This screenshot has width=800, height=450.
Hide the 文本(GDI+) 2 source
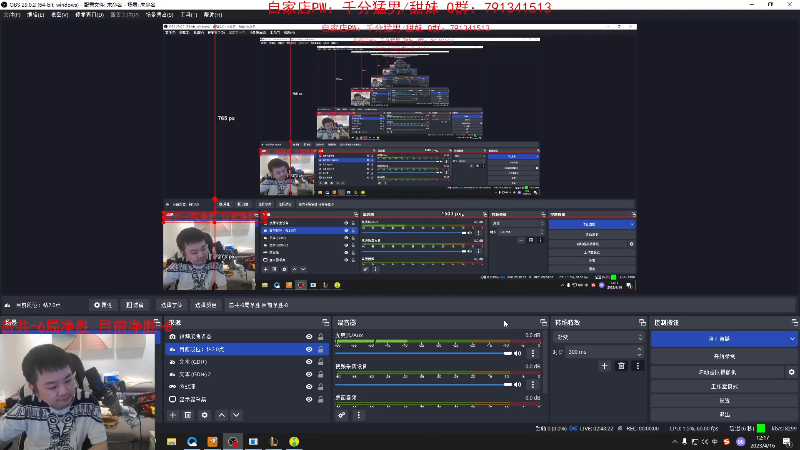coord(309,374)
